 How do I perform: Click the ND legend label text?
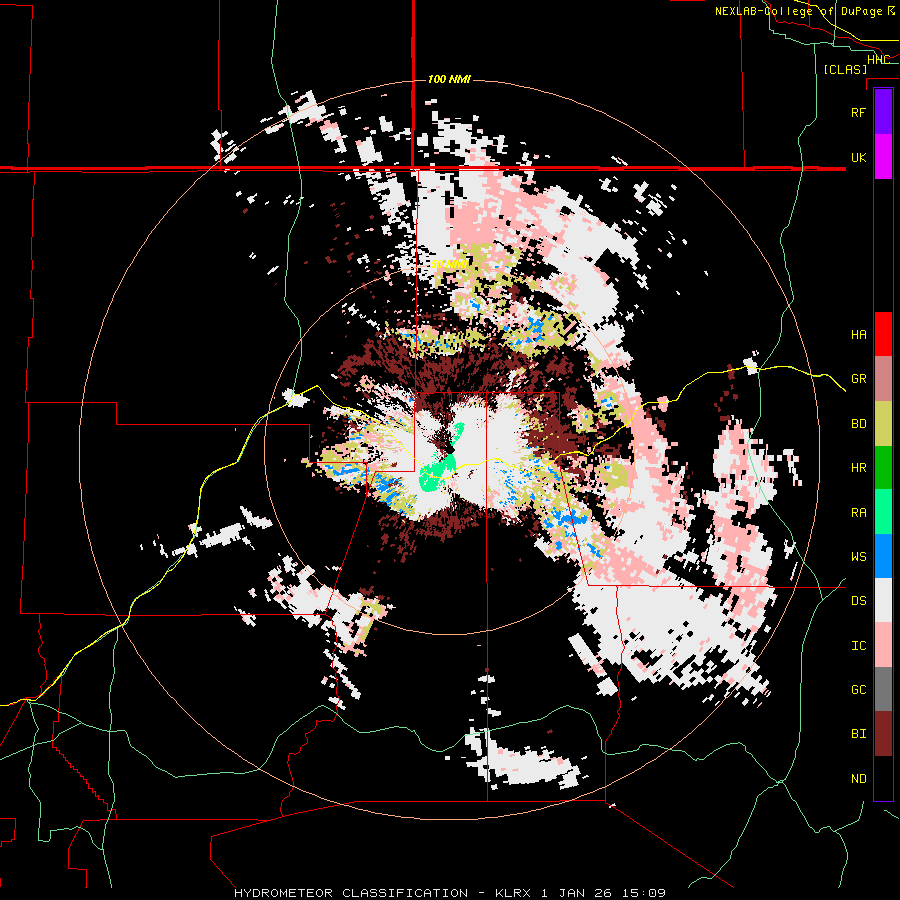858,779
